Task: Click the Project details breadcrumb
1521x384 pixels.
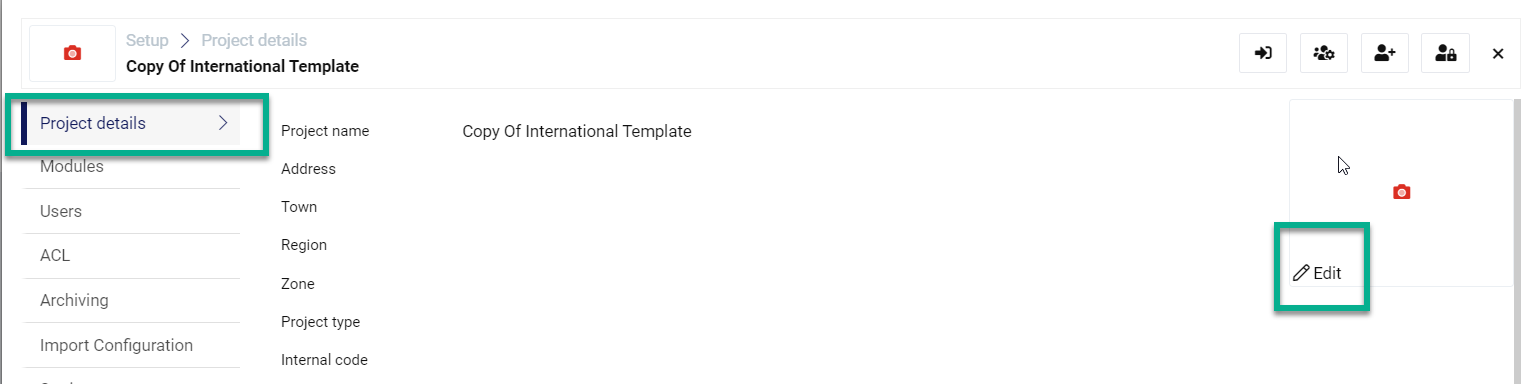Action: (254, 41)
